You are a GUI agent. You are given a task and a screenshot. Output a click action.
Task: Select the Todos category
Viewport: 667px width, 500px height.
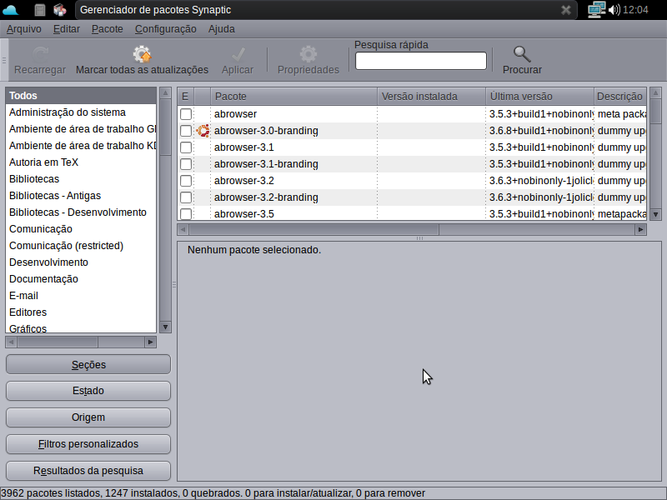pos(81,96)
